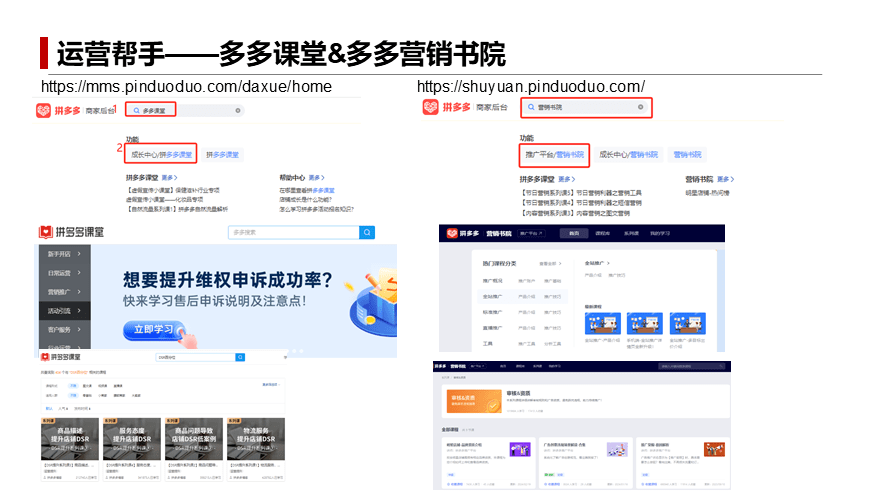
Task: Click the search field reading 营销书院
Action: [x=586, y=107]
